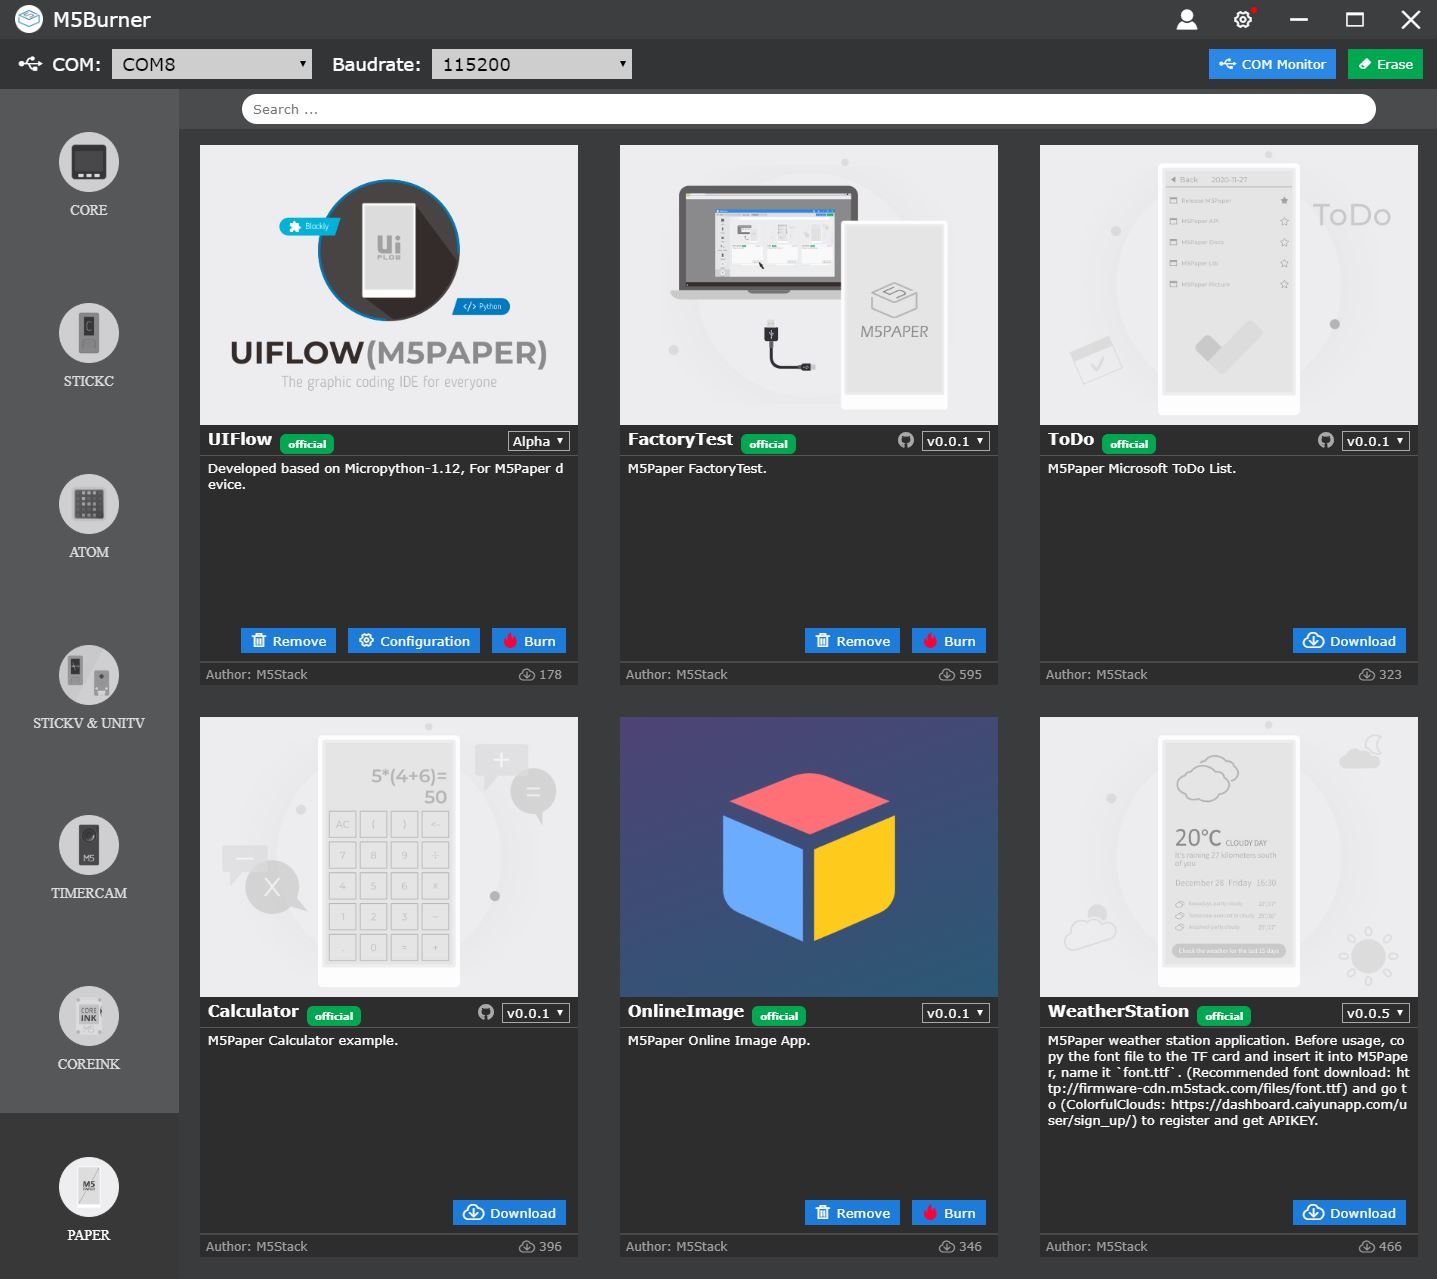The width and height of the screenshot is (1437, 1279).
Task: Remove the FactoryTest firmware
Action: tap(852, 641)
